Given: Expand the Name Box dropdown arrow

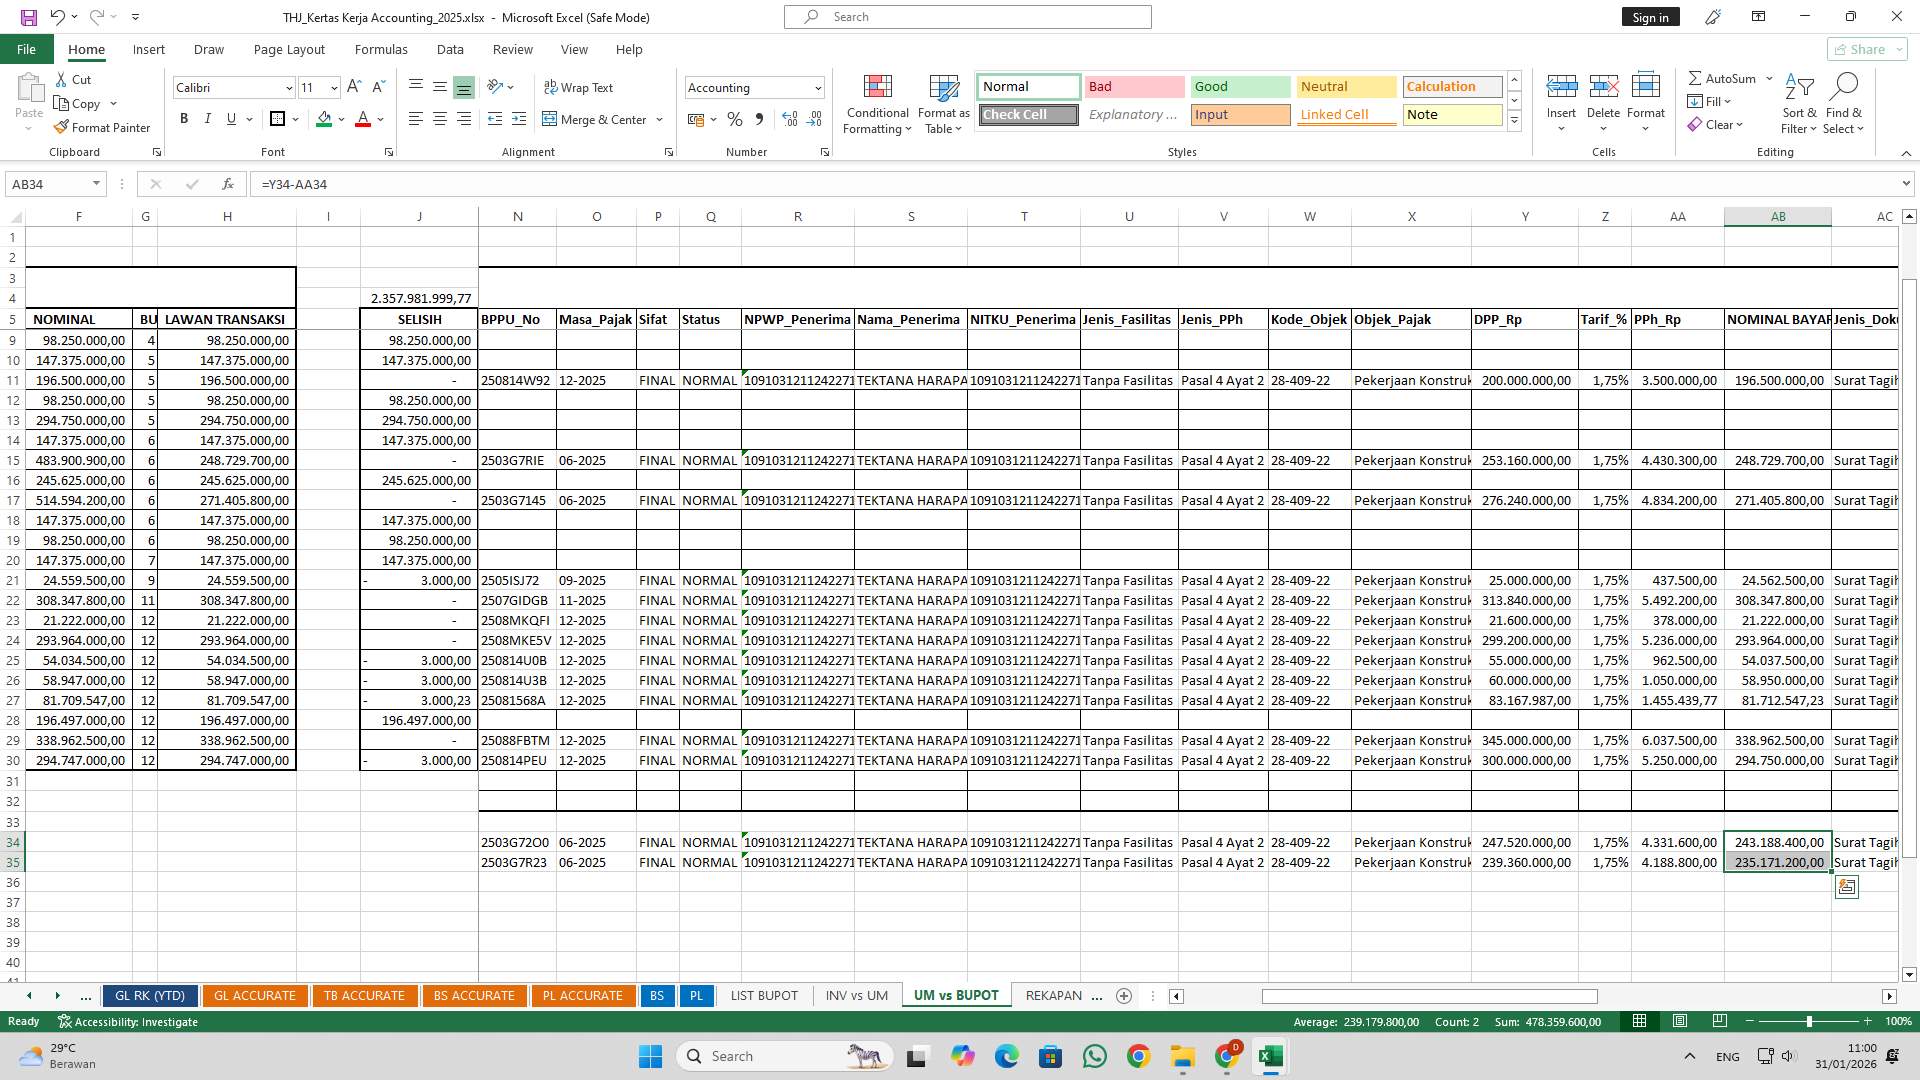Looking at the screenshot, I should [96, 184].
